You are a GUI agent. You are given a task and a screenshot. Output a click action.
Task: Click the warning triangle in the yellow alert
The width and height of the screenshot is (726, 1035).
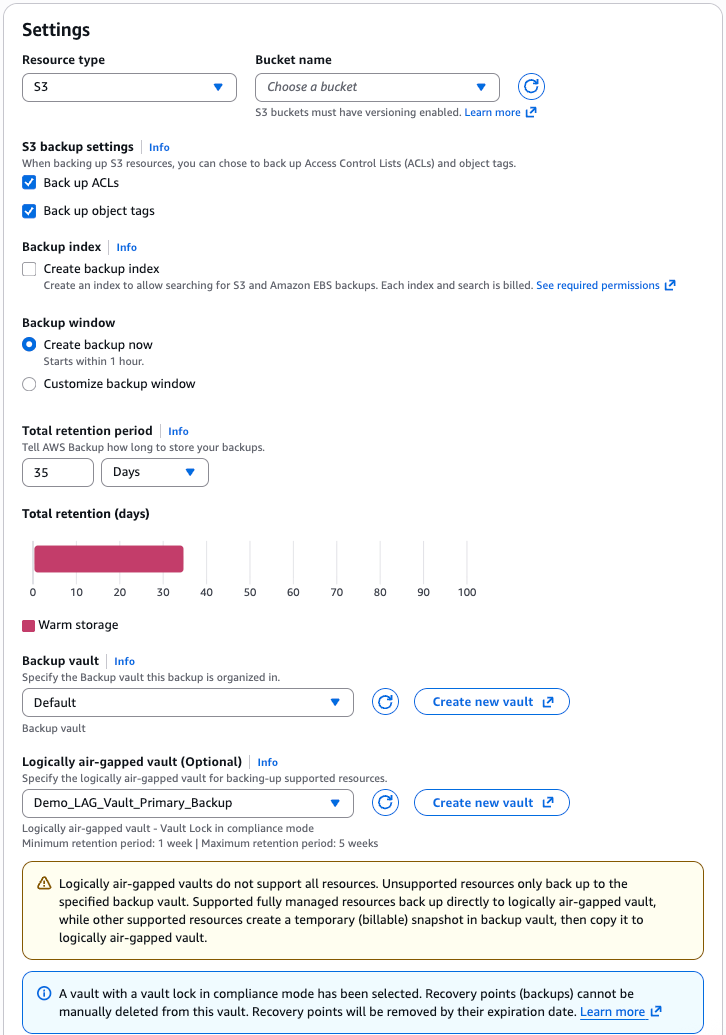tap(45, 884)
